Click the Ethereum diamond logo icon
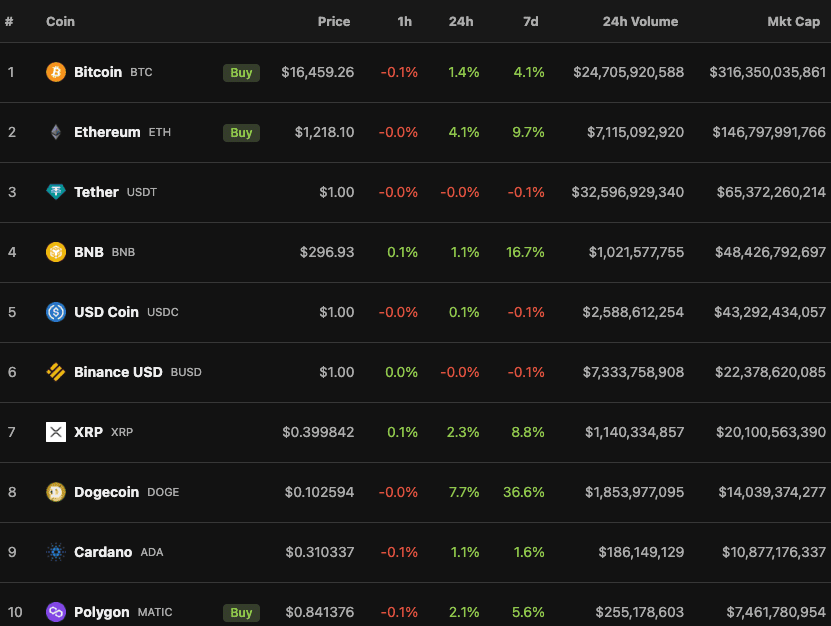 [56, 132]
